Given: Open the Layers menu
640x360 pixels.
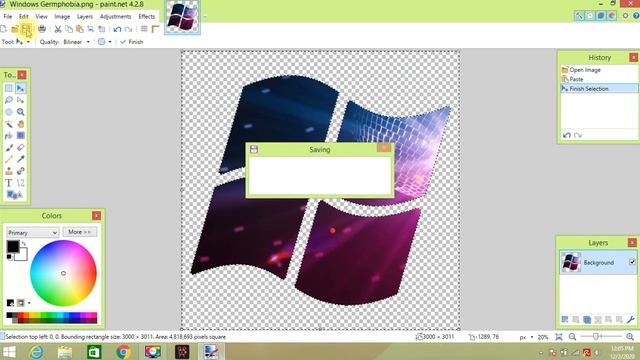Looking at the screenshot, I should pyautogui.click(x=84, y=16).
